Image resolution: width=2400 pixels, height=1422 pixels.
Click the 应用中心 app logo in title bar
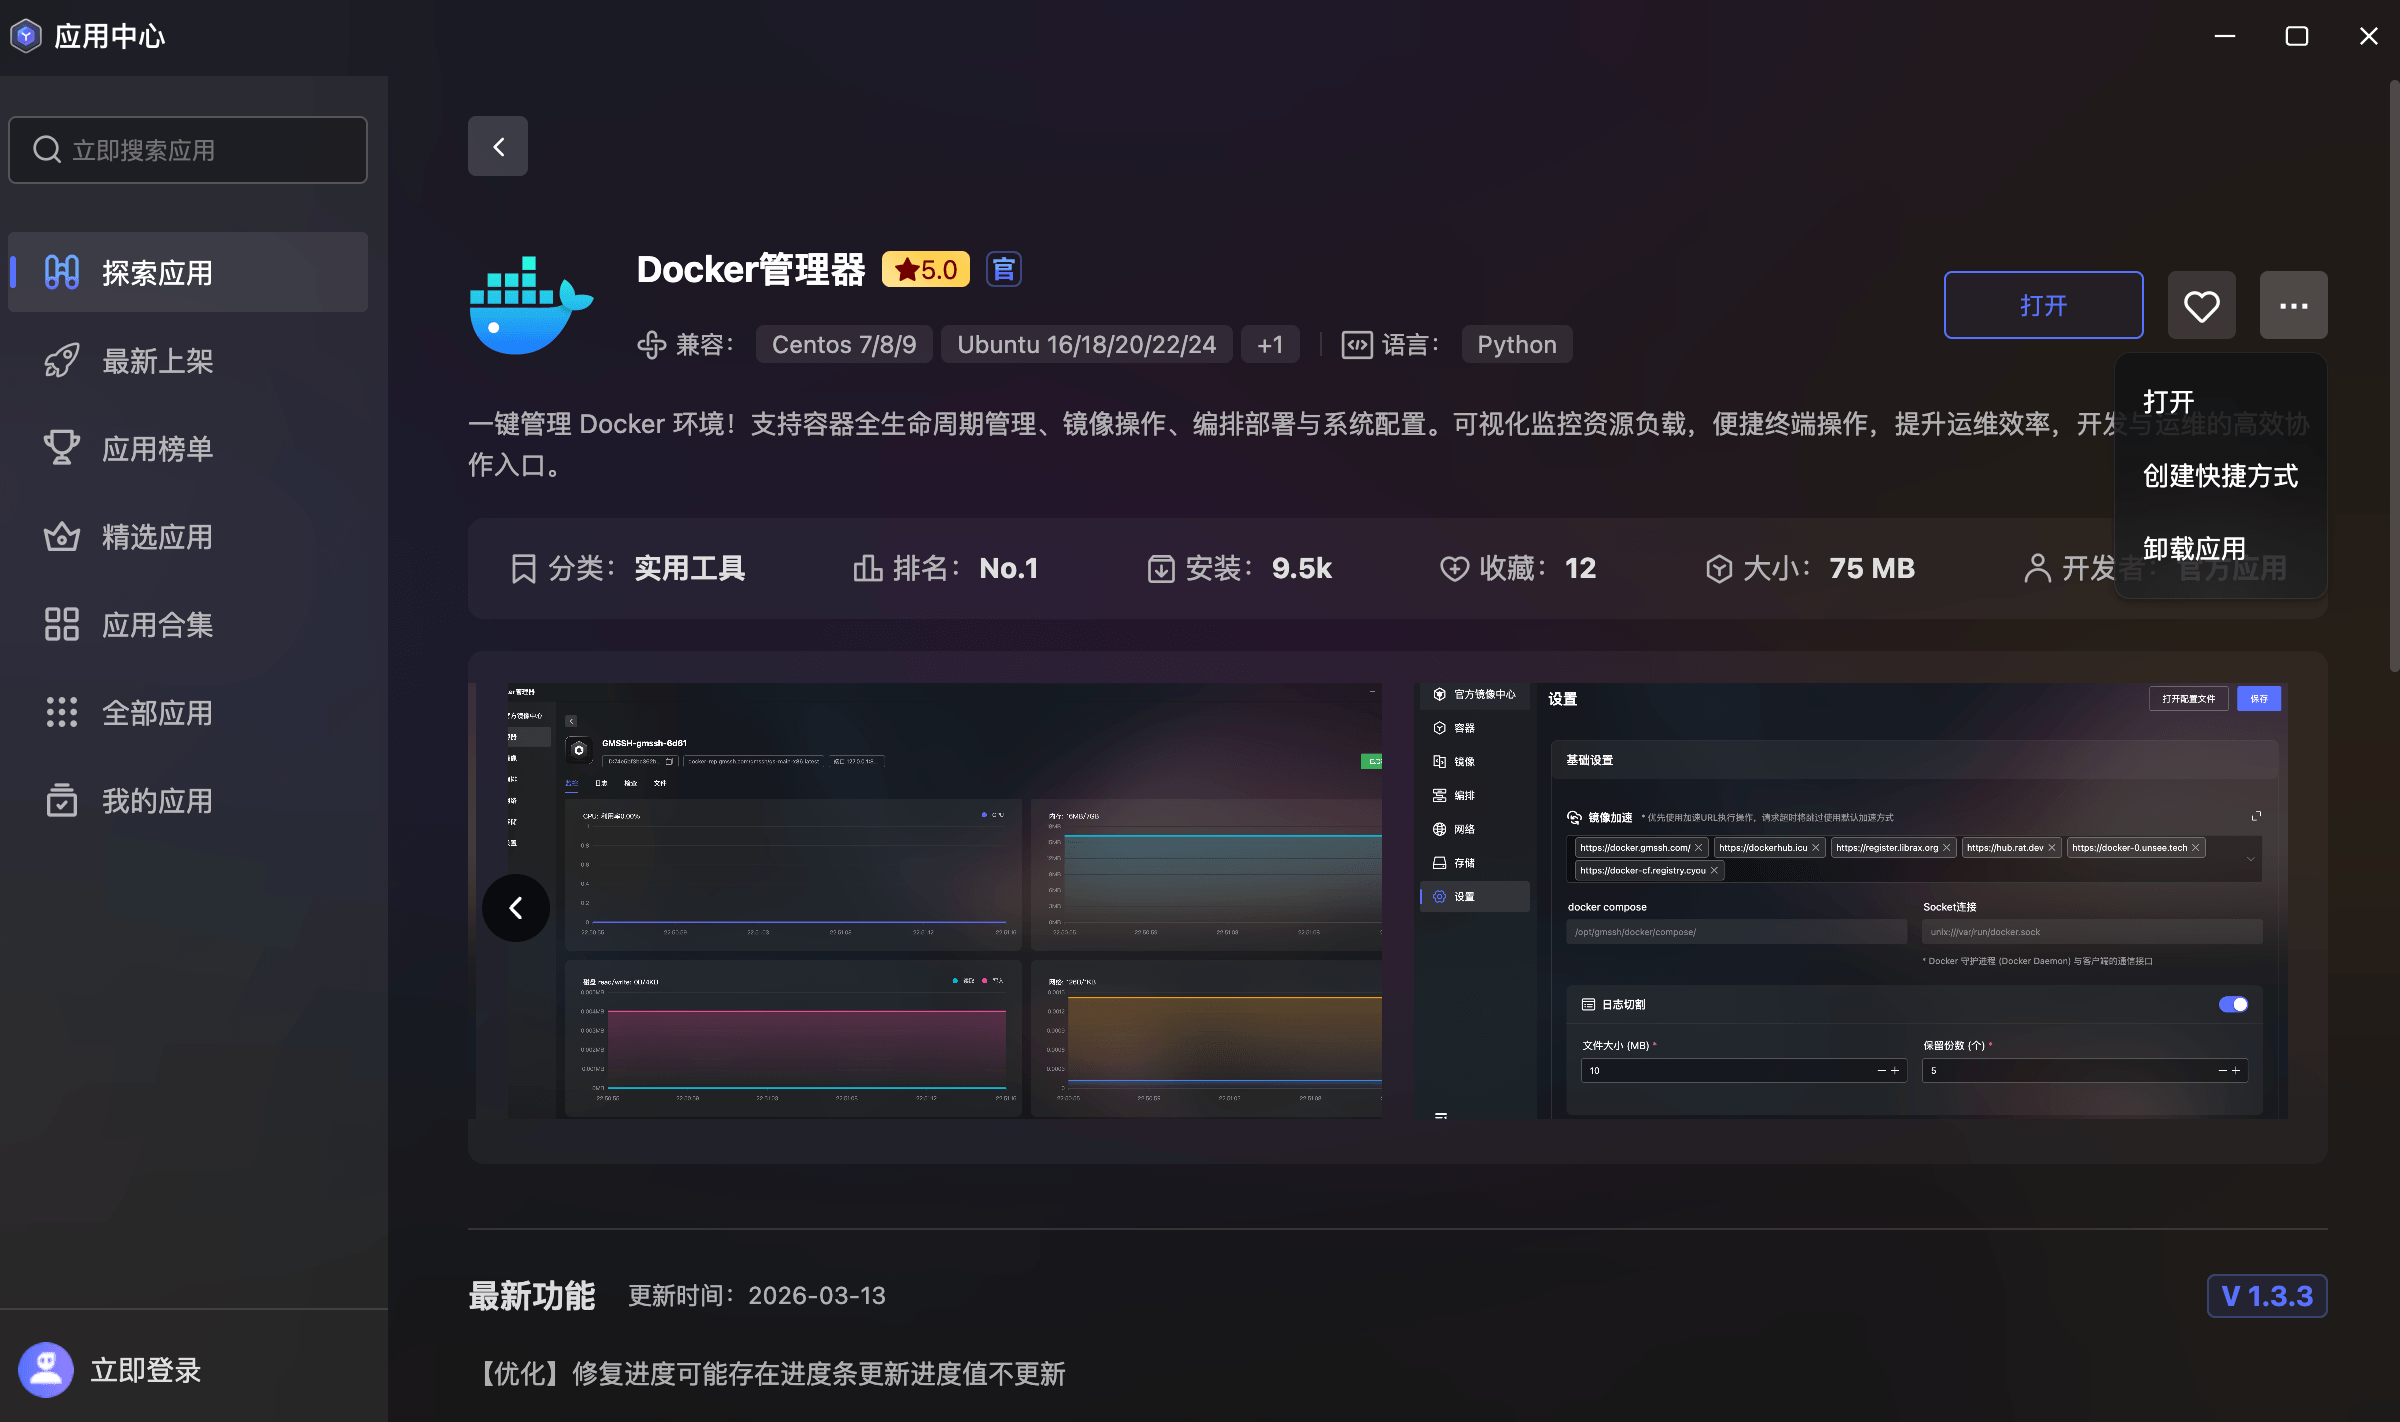[x=26, y=36]
